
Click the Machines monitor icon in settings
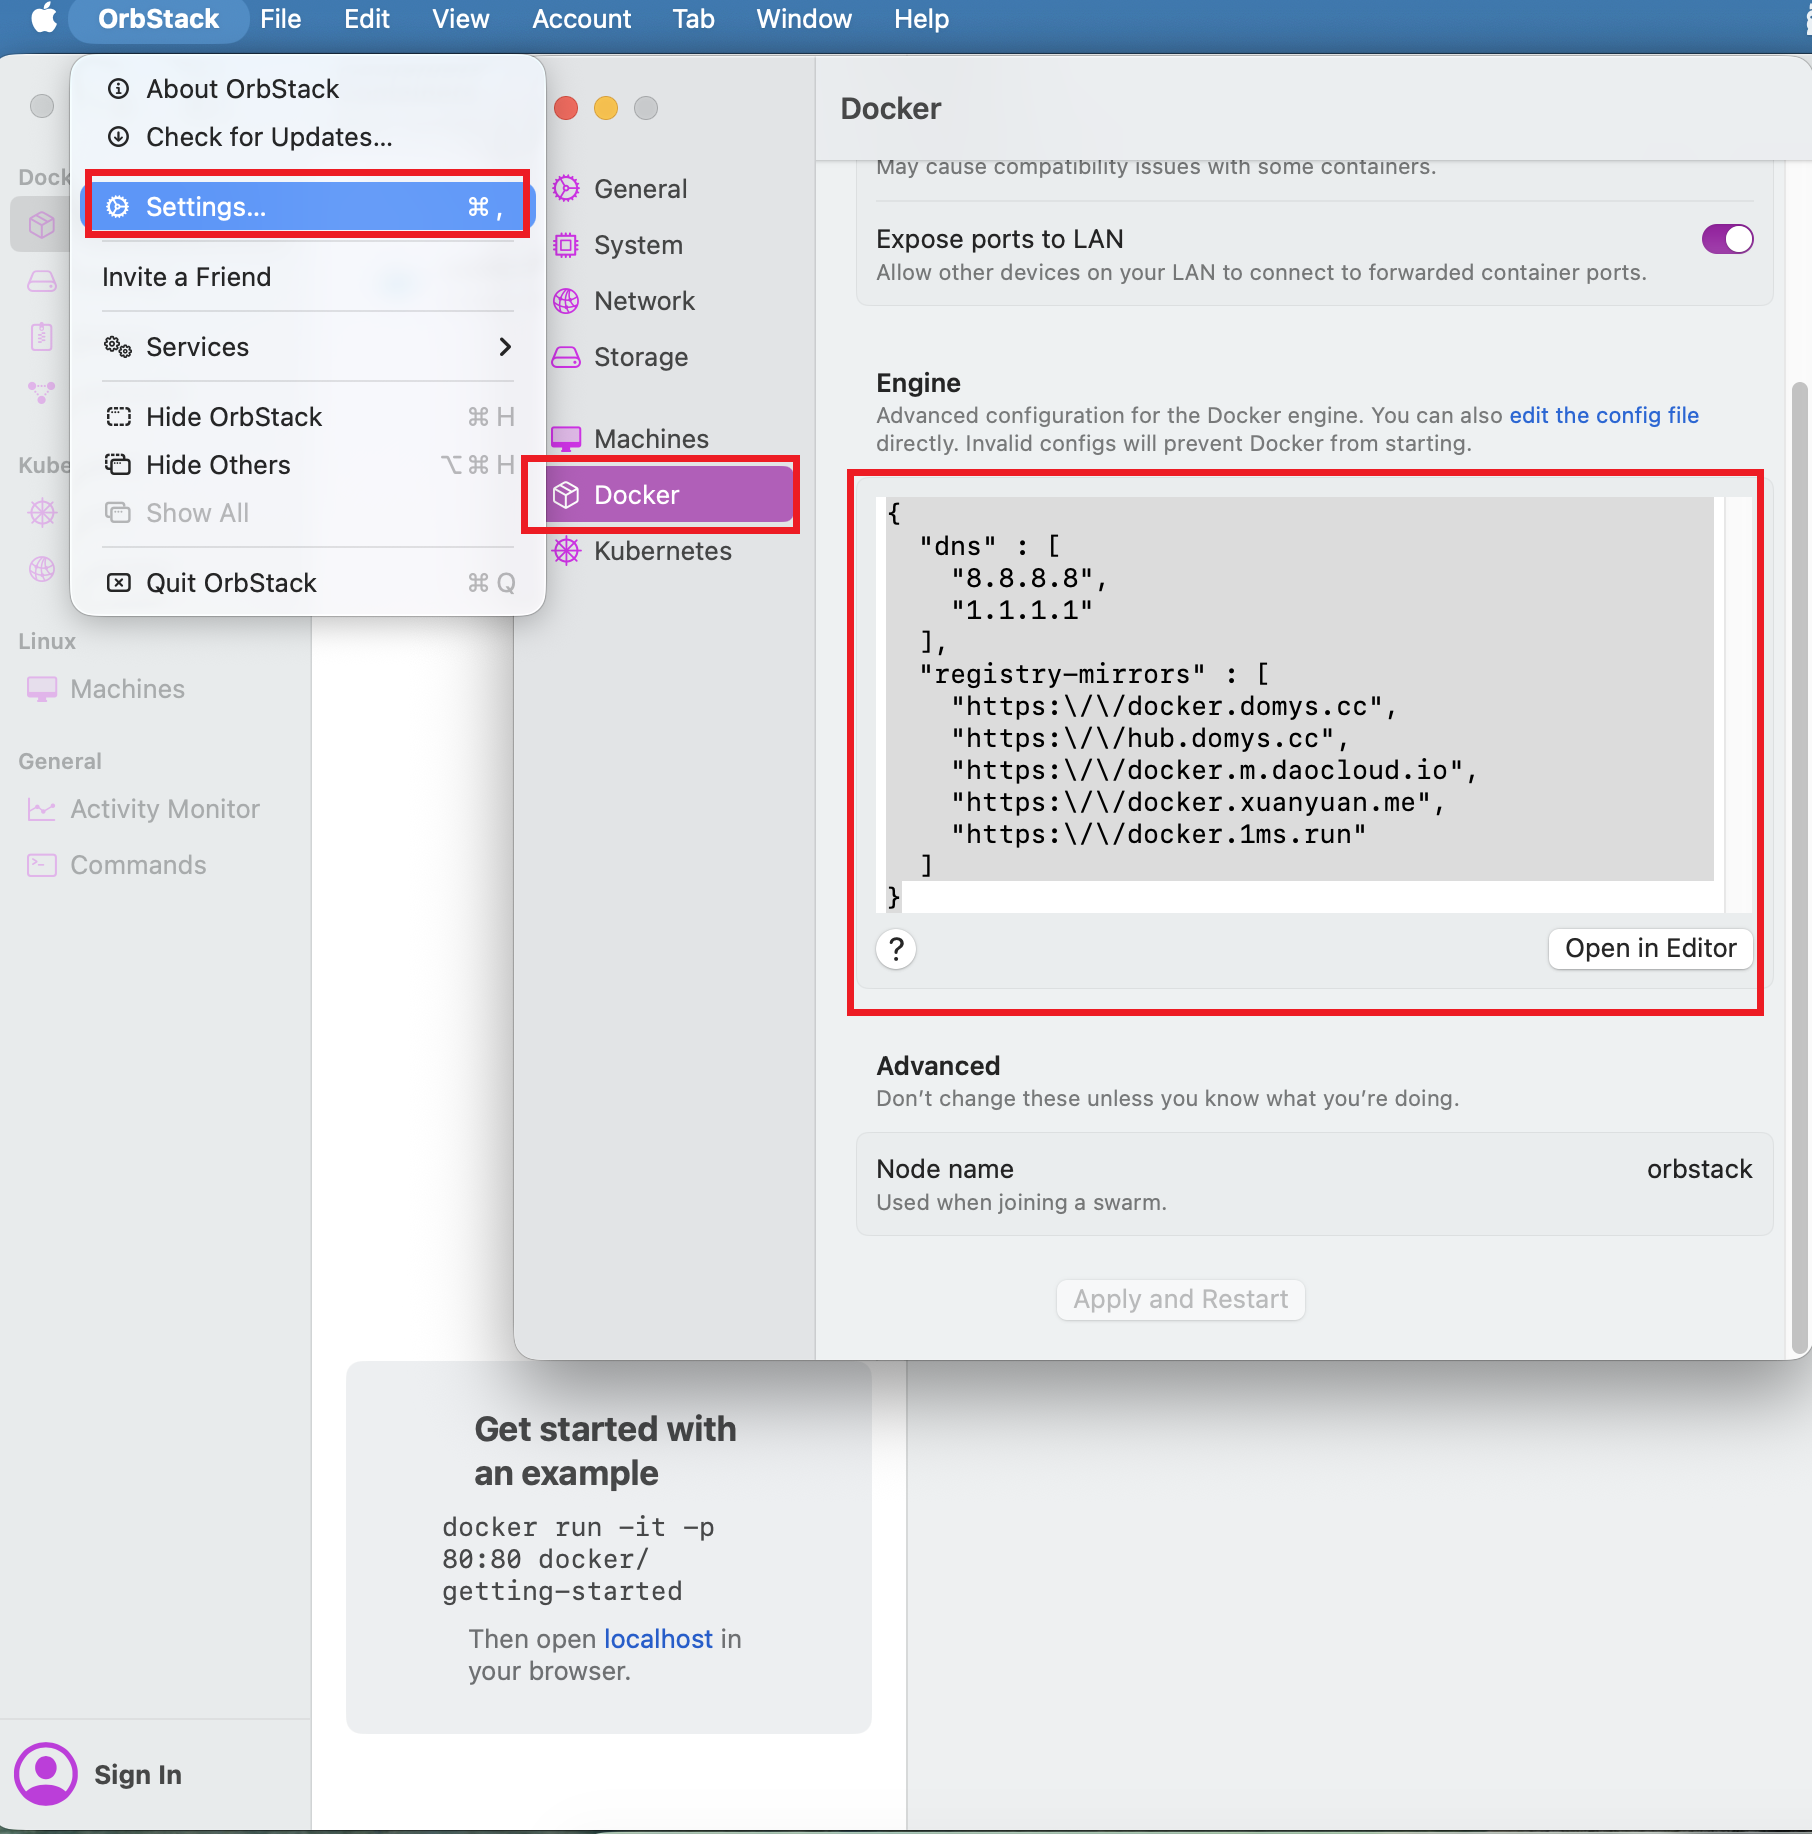(566, 439)
